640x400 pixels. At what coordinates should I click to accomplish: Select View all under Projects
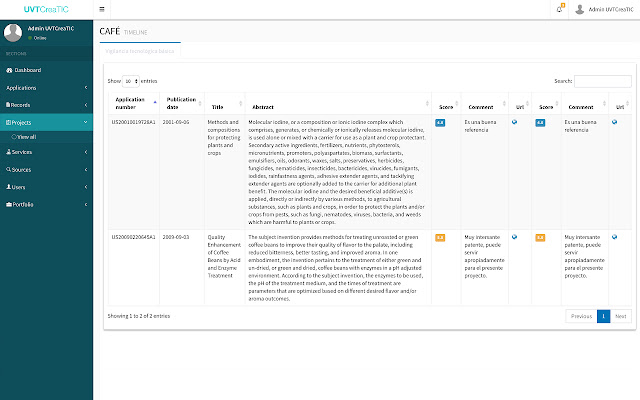[26, 136]
